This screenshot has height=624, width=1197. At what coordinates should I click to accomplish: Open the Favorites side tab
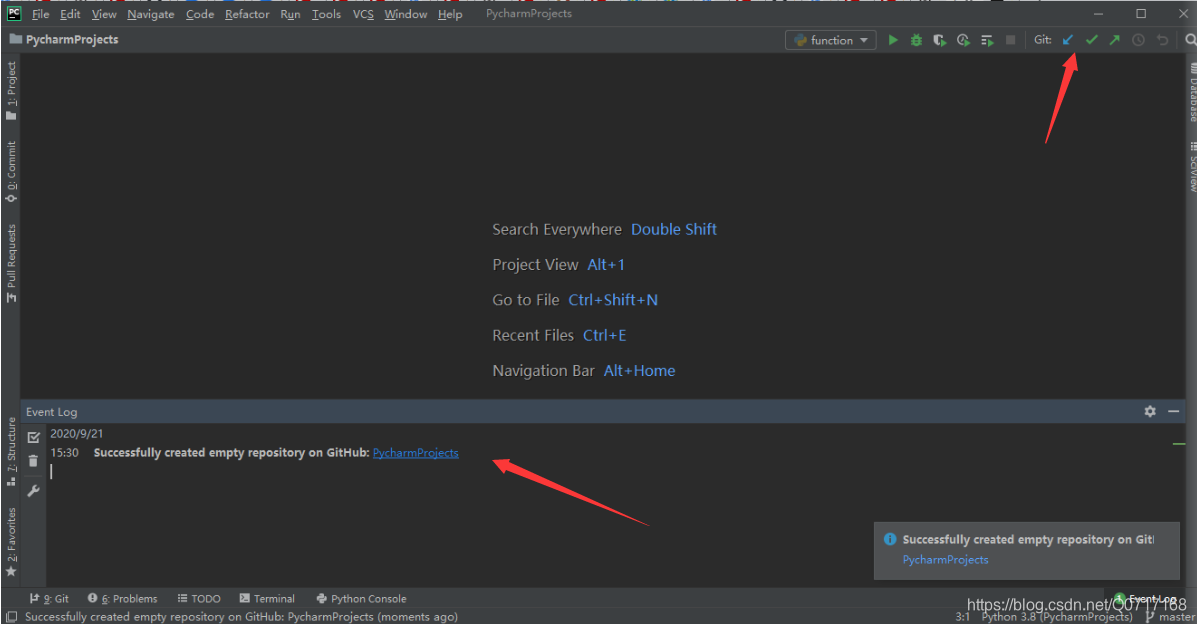pyautogui.click(x=11, y=542)
